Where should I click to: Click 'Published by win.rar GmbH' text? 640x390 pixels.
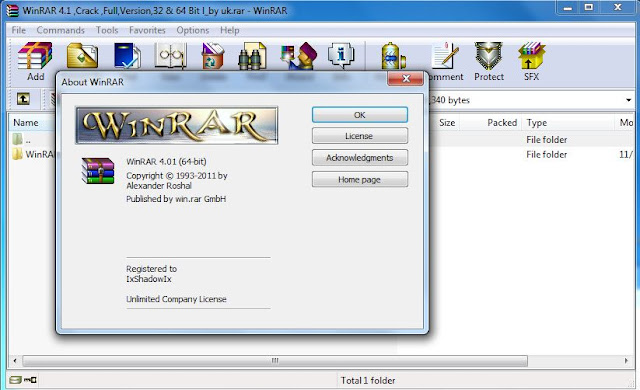point(176,199)
